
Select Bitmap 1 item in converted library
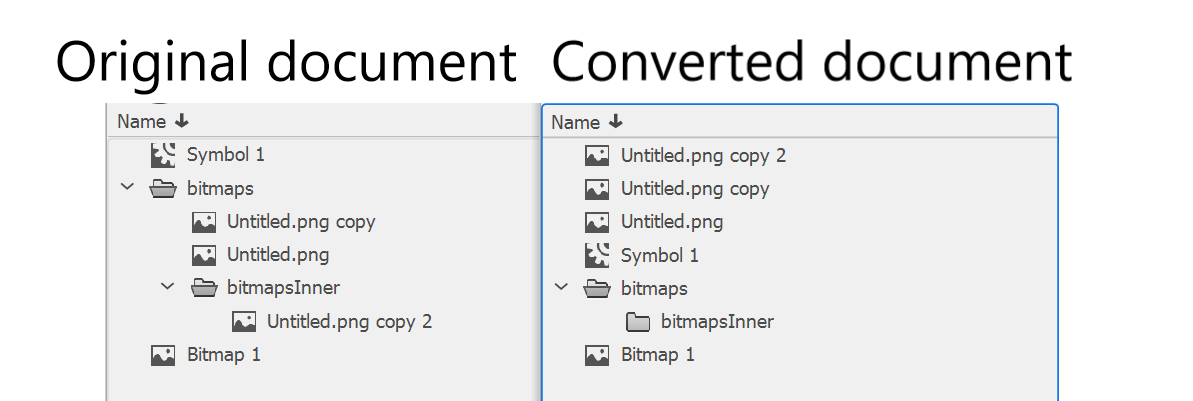657,355
